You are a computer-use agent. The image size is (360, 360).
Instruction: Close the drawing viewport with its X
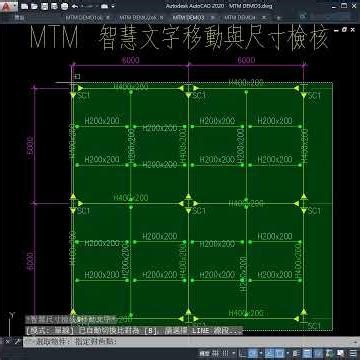(x=353, y=30)
